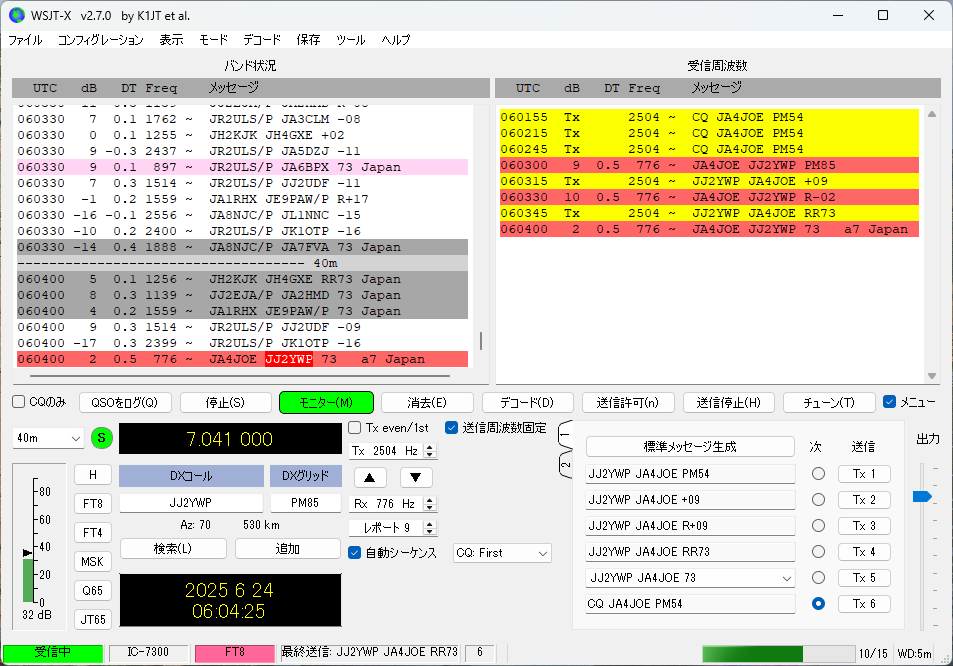Viewport: 953px width, 666px height.
Task: Click the frequency down arrow button
Action: click(x=416, y=478)
